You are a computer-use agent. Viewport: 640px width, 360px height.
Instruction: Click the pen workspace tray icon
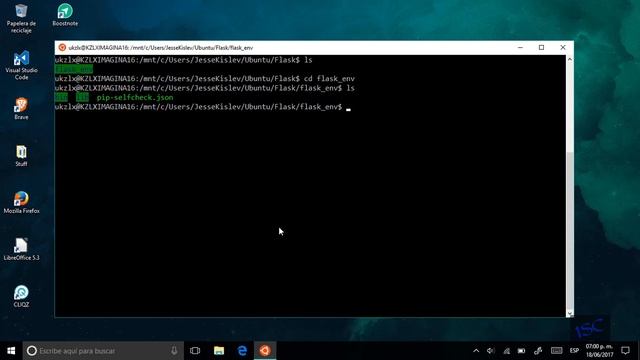[538, 351]
